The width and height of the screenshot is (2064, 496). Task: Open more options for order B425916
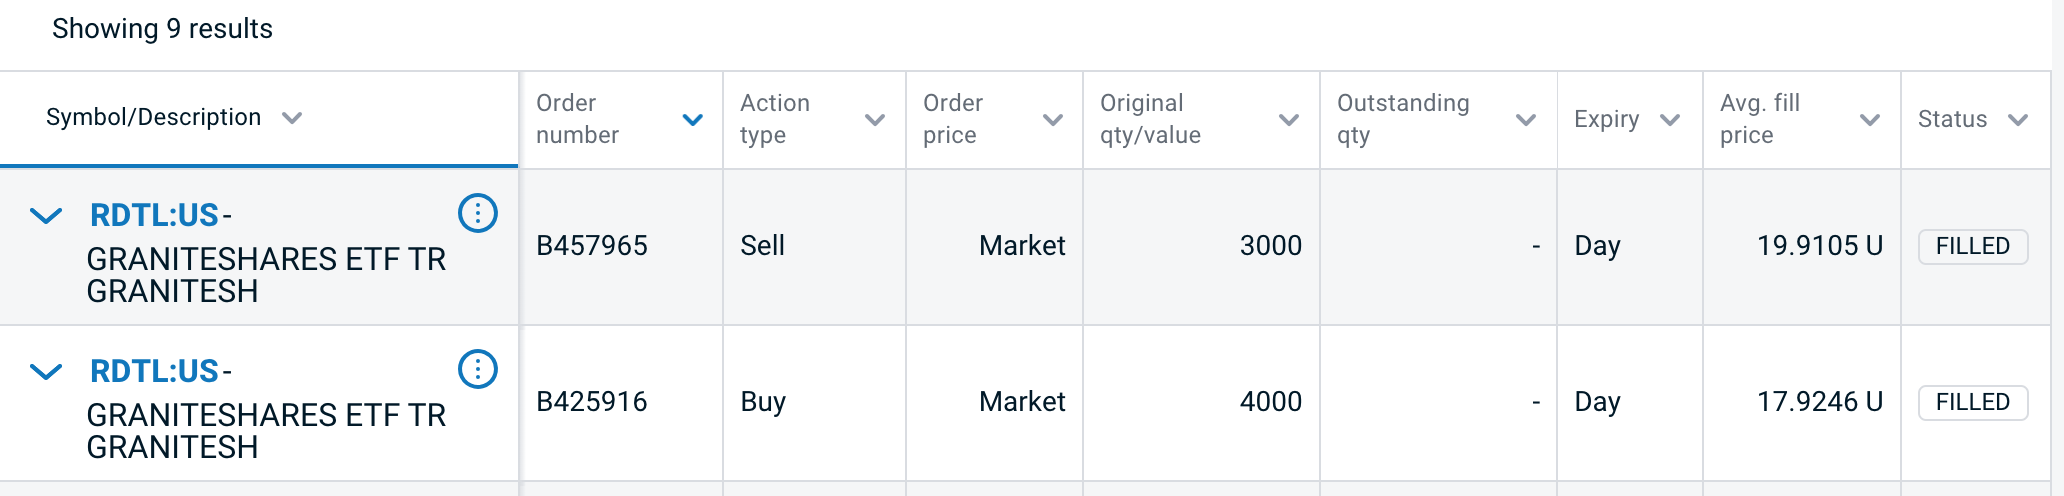(478, 369)
